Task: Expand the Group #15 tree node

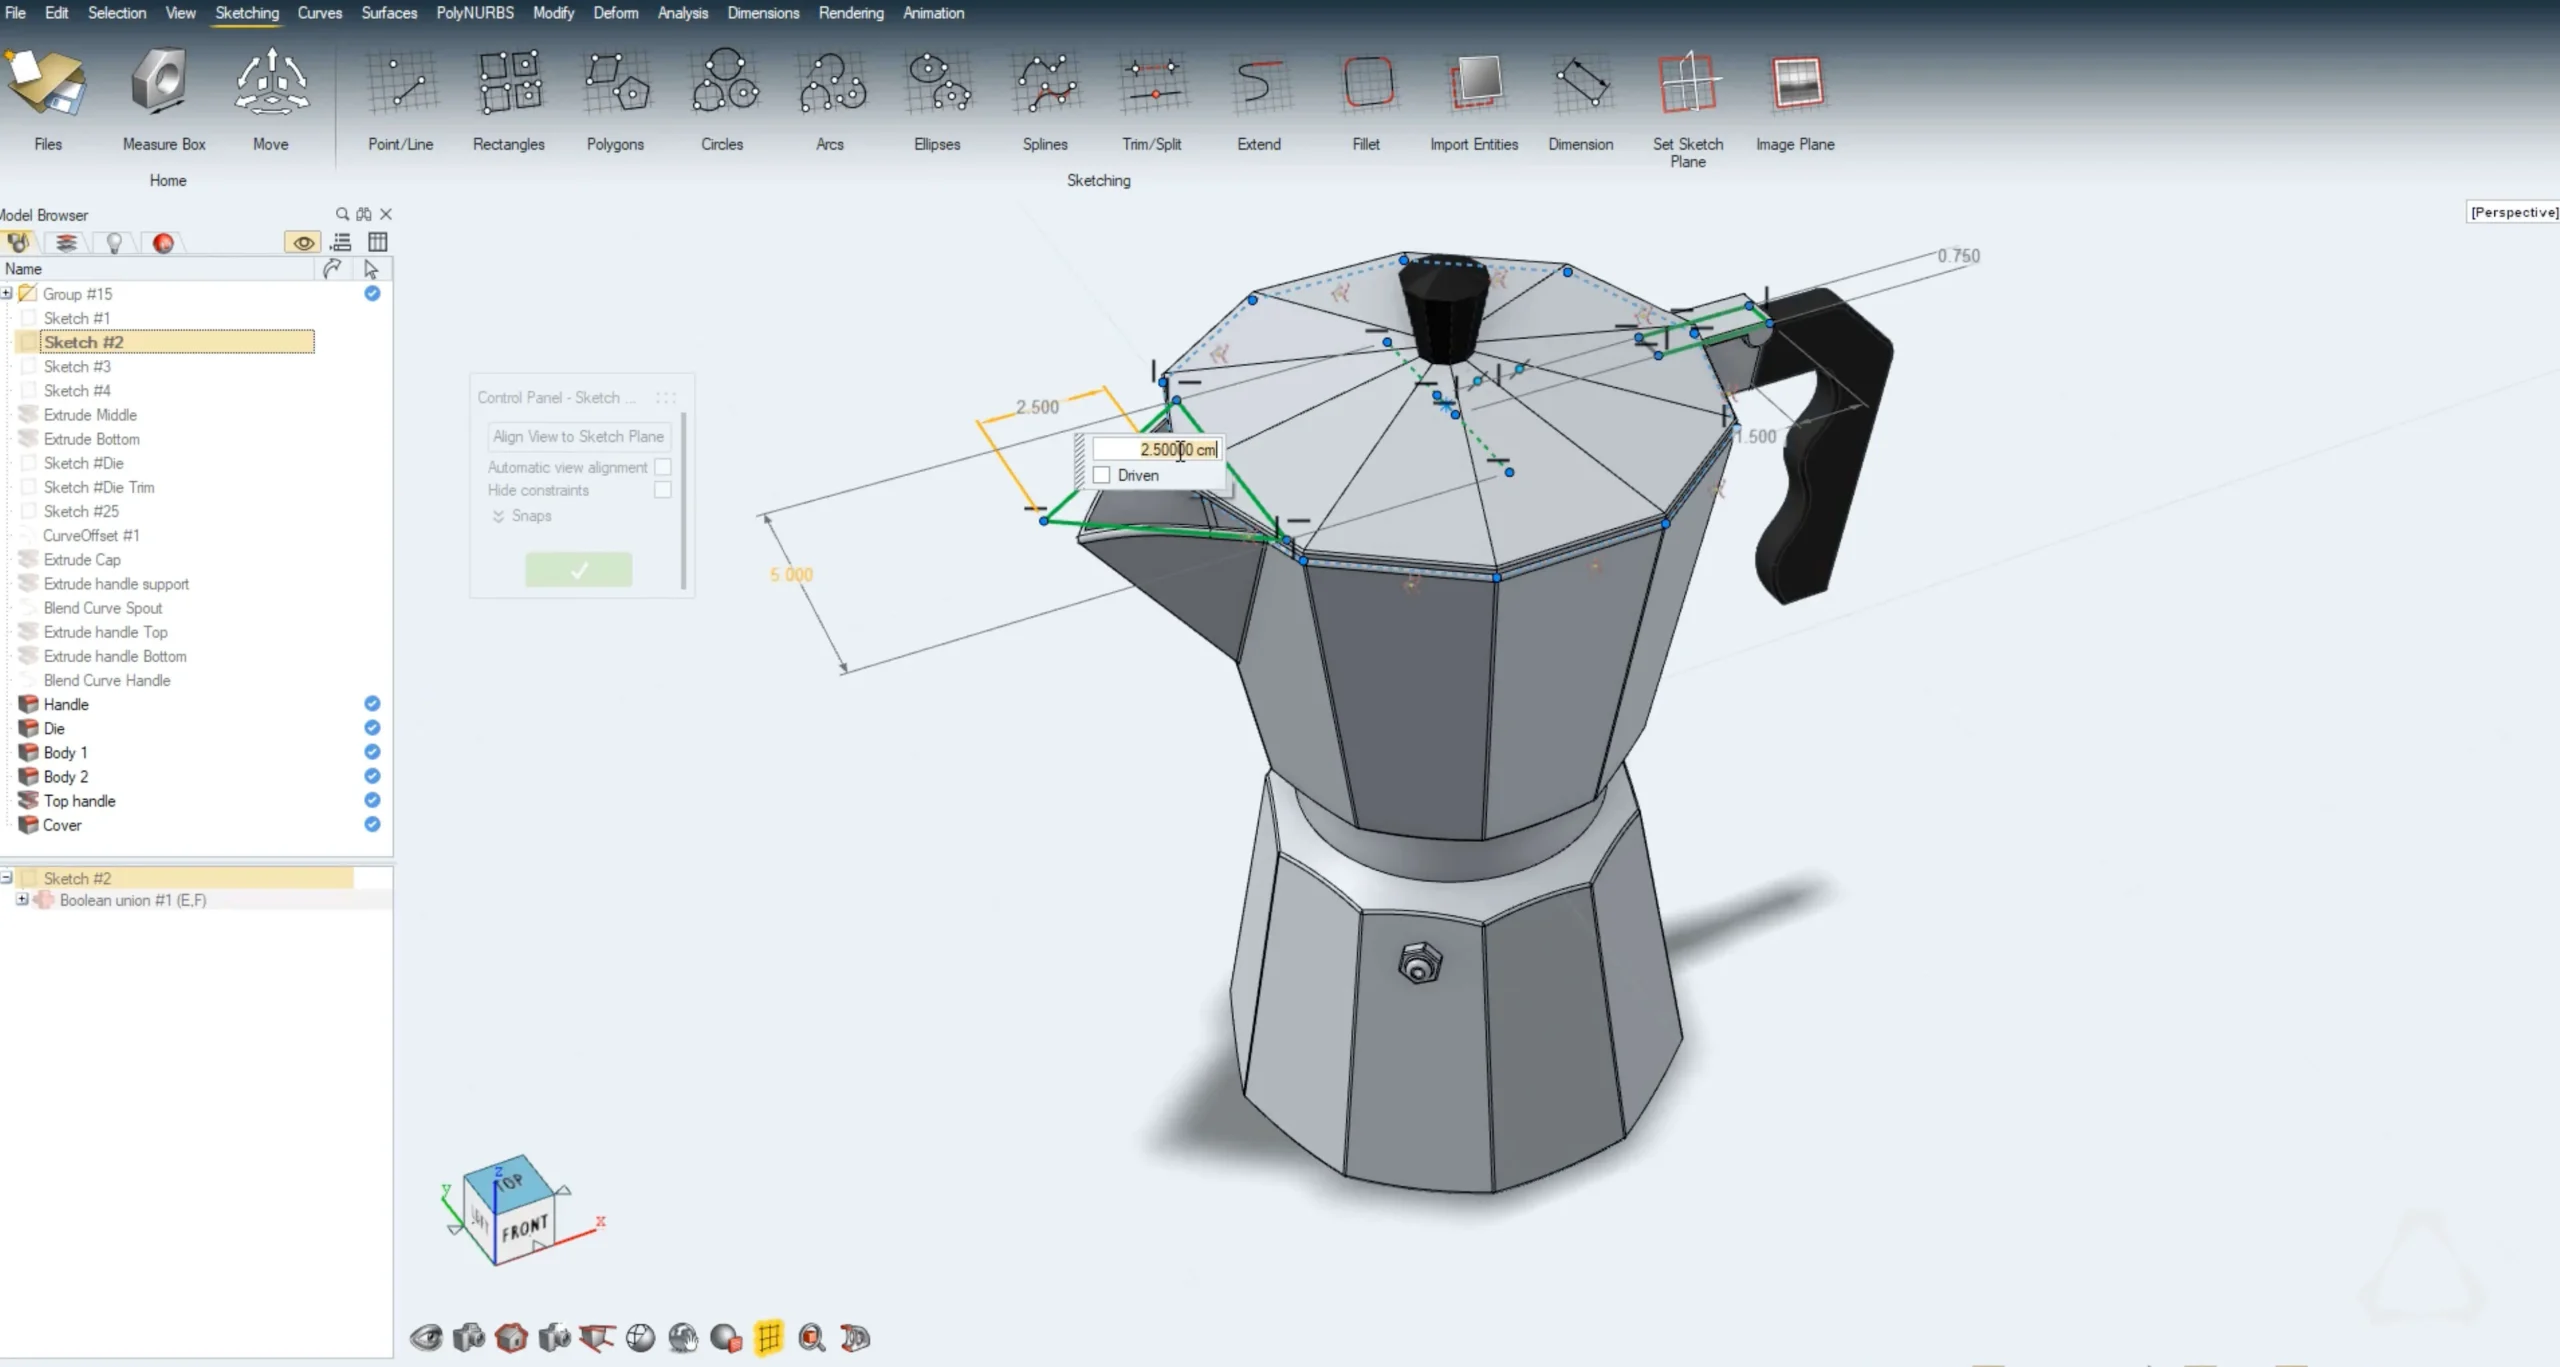Action: click(7, 293)
